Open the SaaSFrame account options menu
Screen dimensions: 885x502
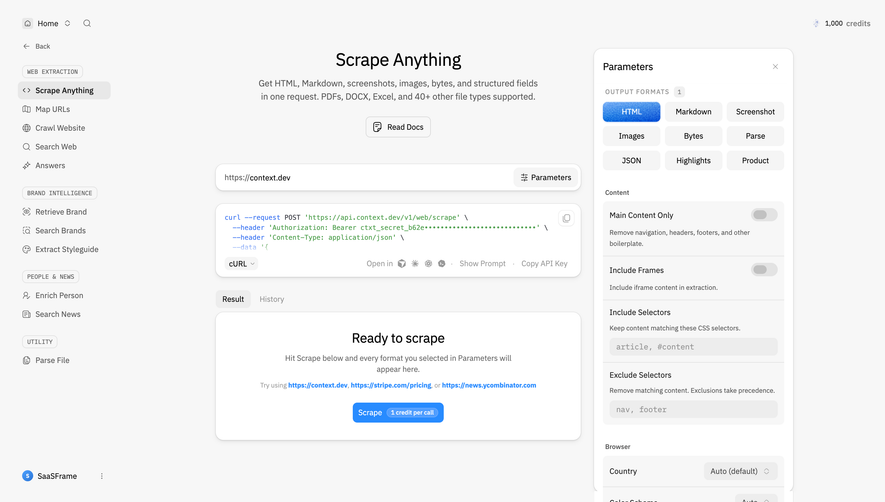coord(102,476)
